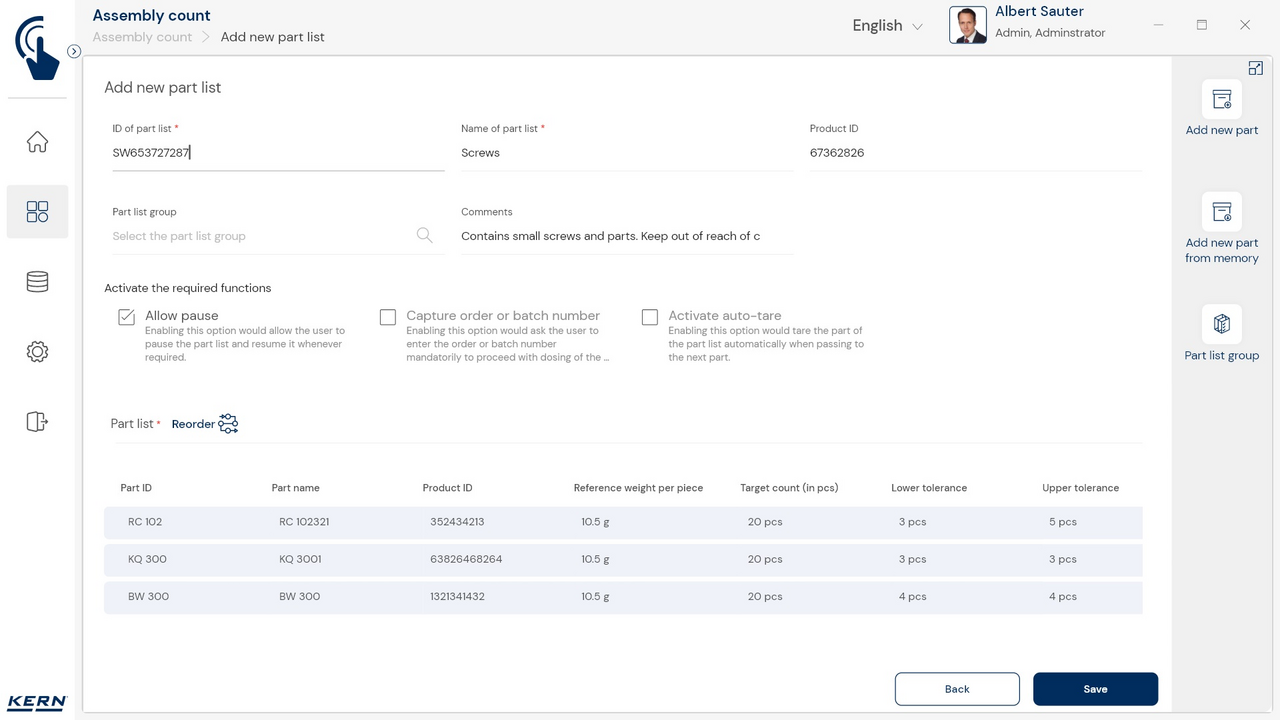Image resolution: width=1280 pixels, height=720 pixels.
Task: Click the Back button
Action: (x=957, y=689)
